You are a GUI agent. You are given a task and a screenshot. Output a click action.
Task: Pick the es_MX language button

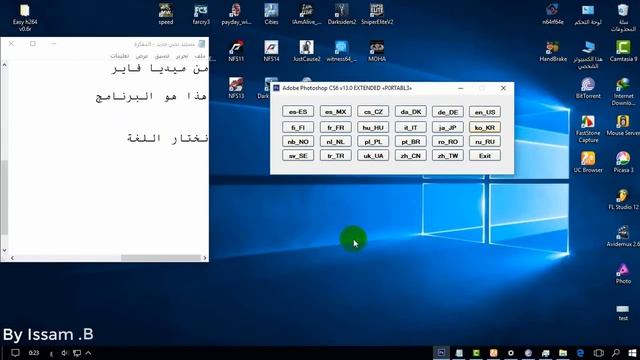(x=336, y=112)
